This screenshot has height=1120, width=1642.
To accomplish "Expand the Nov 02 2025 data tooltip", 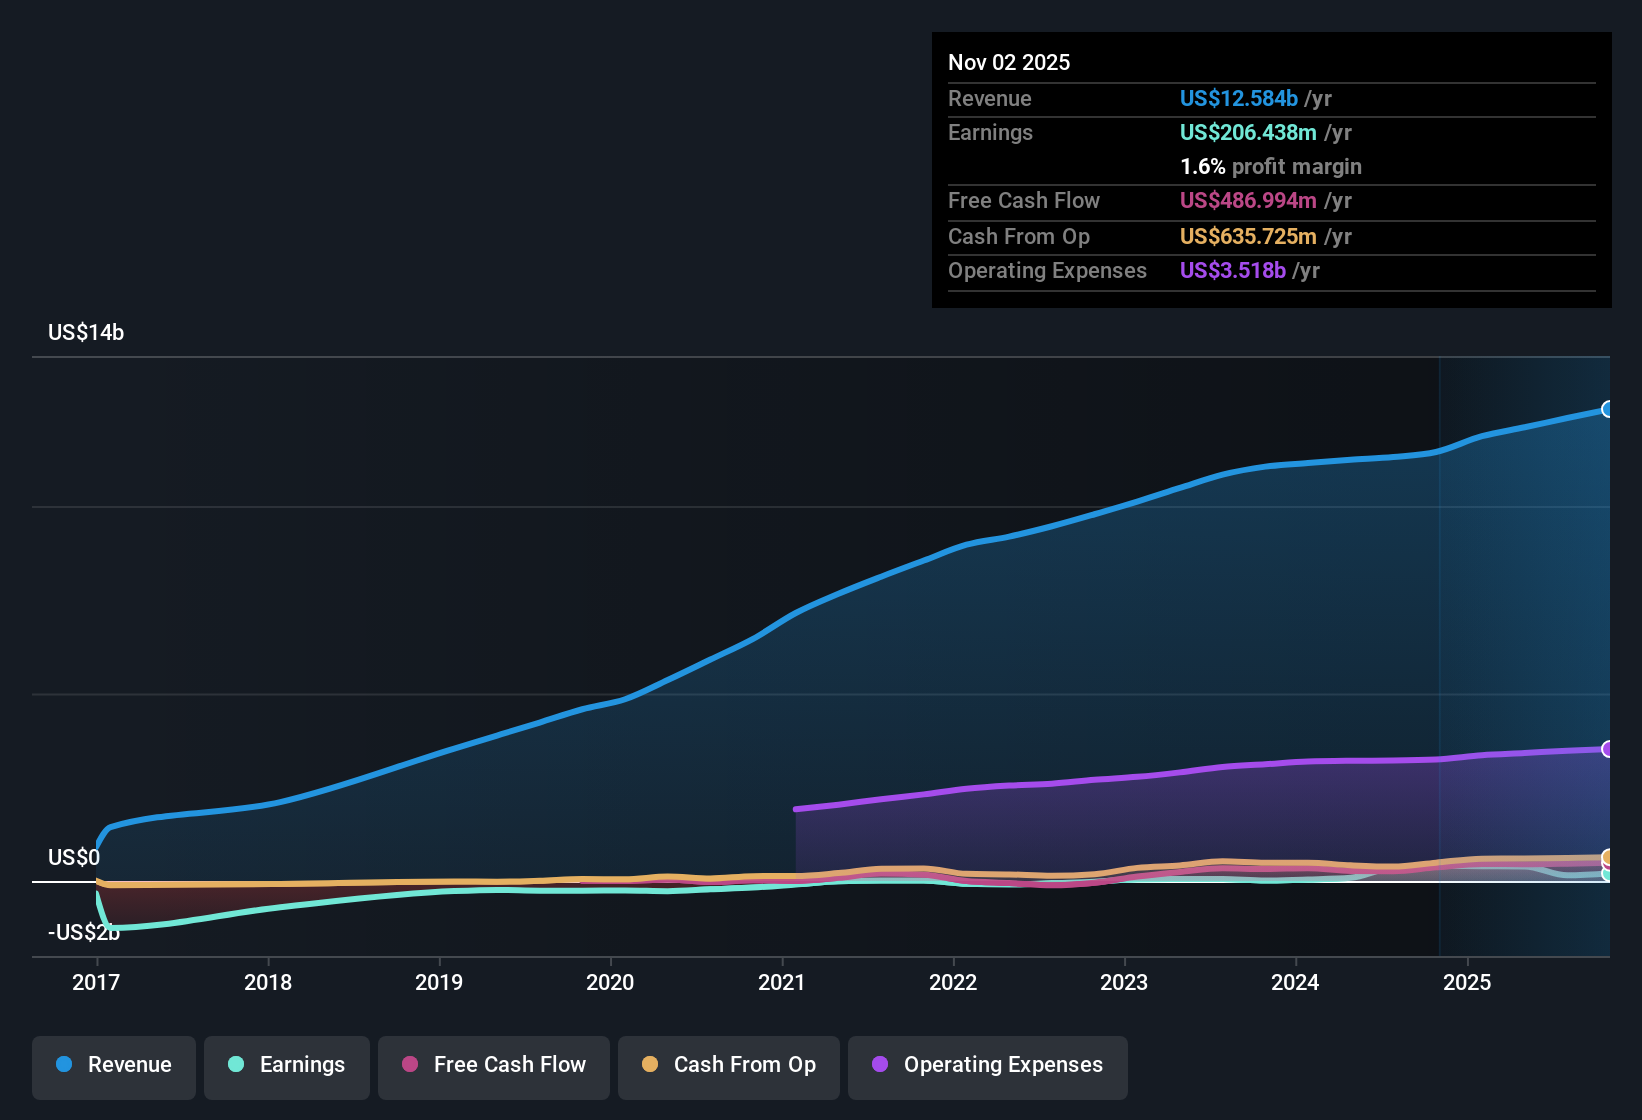I will click(x=1009, y=62).
